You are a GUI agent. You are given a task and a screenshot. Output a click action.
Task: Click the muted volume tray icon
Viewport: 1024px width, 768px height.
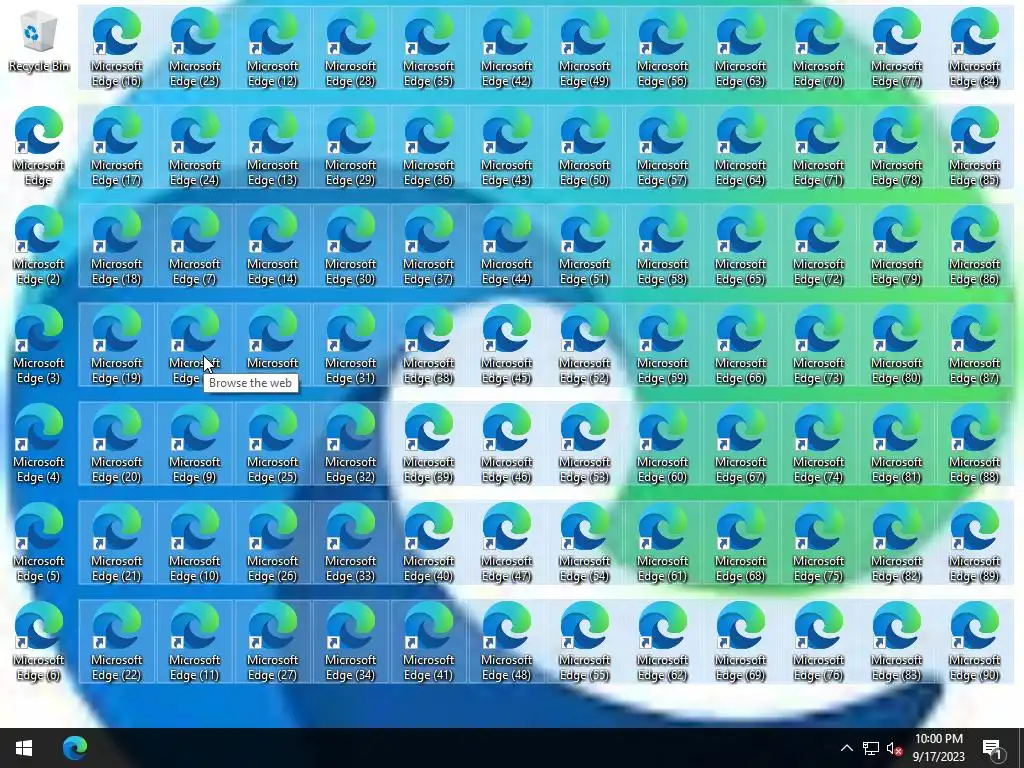pyautogui.click(x=895, y=748)
